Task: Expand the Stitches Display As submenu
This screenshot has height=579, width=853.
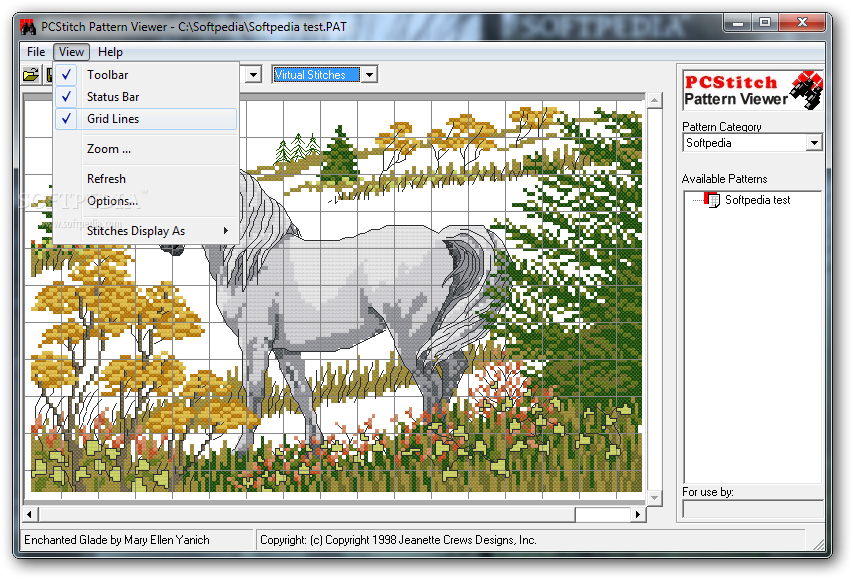Action: (146, 231)
